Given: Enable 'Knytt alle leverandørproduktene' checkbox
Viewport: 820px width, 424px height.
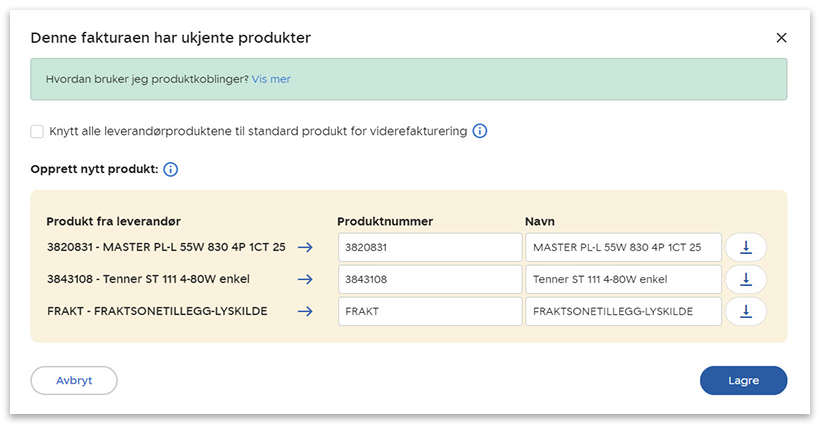Looking at the screenshot, I should pyautogui.click(x=37, y=131).
